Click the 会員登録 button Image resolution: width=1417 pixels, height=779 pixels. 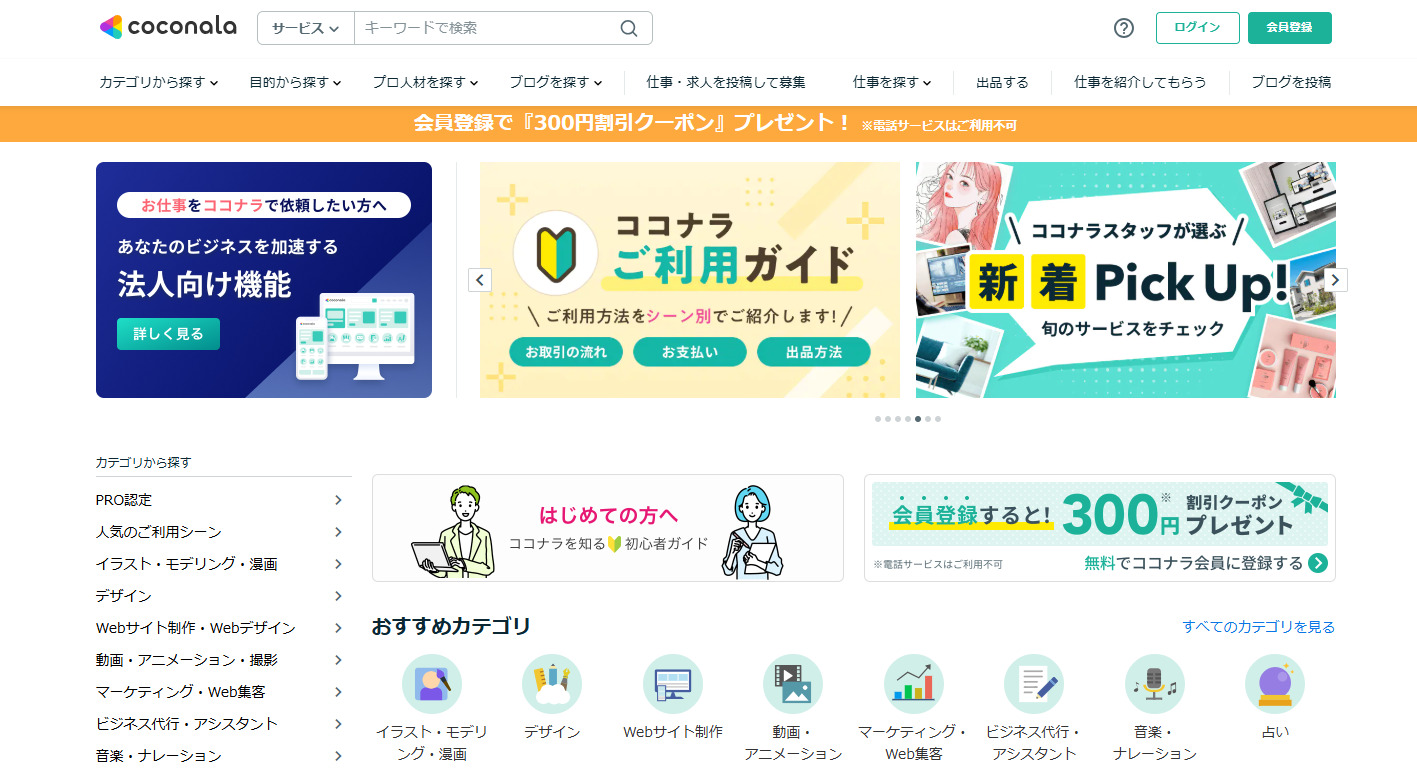(x=1289, y=28)
